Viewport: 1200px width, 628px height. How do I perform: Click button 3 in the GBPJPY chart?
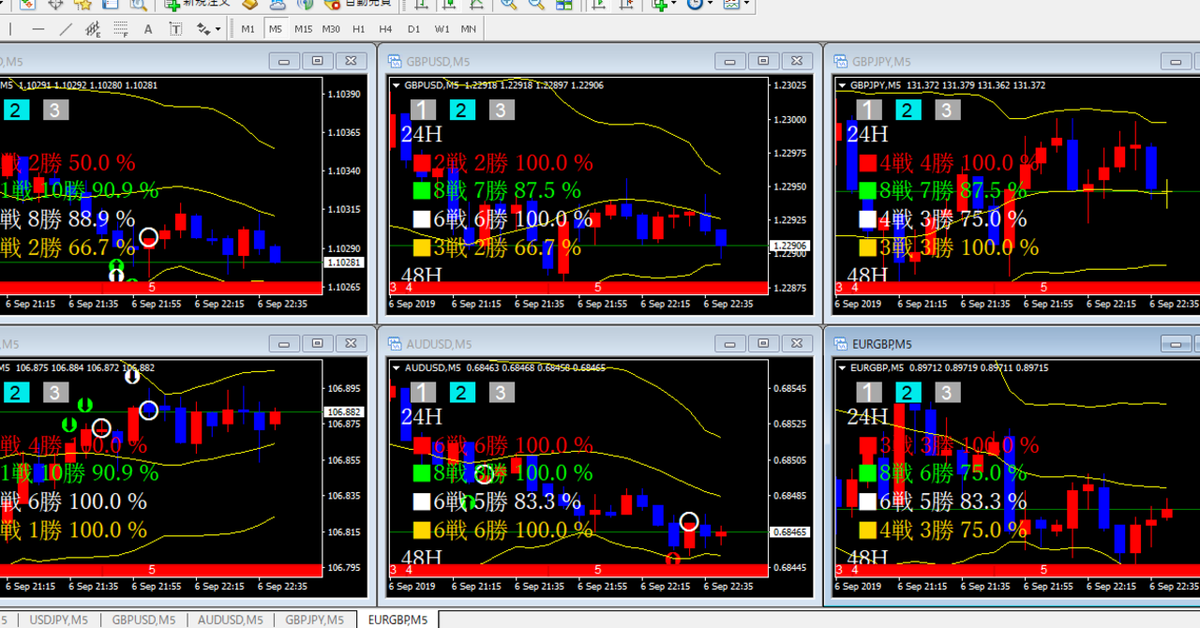coord(947,110)
